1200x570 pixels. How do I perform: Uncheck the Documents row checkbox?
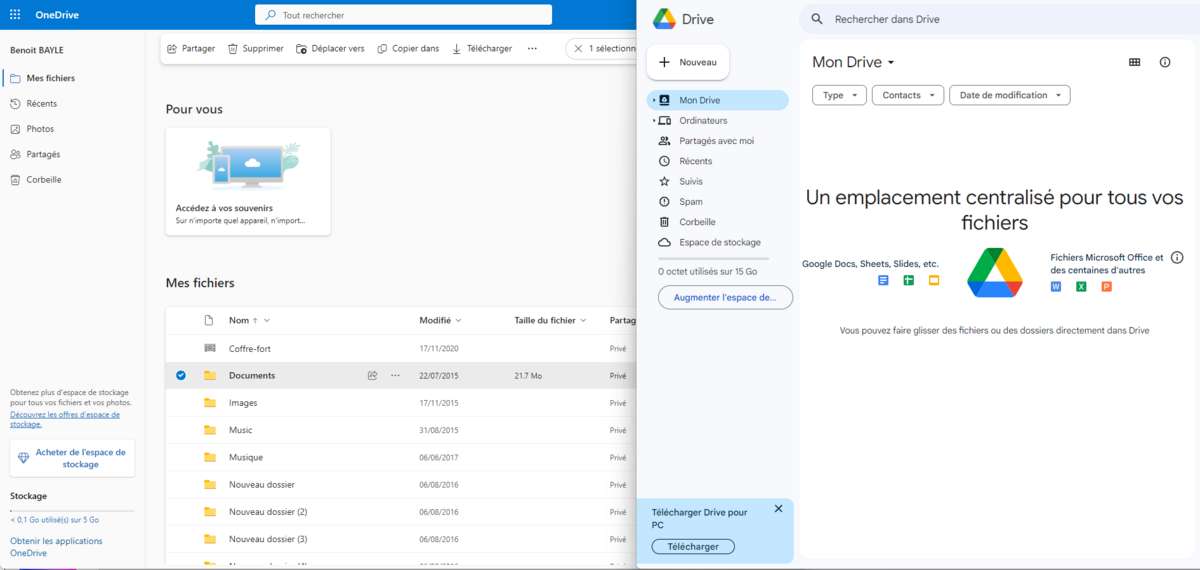[x=181, y=375]
